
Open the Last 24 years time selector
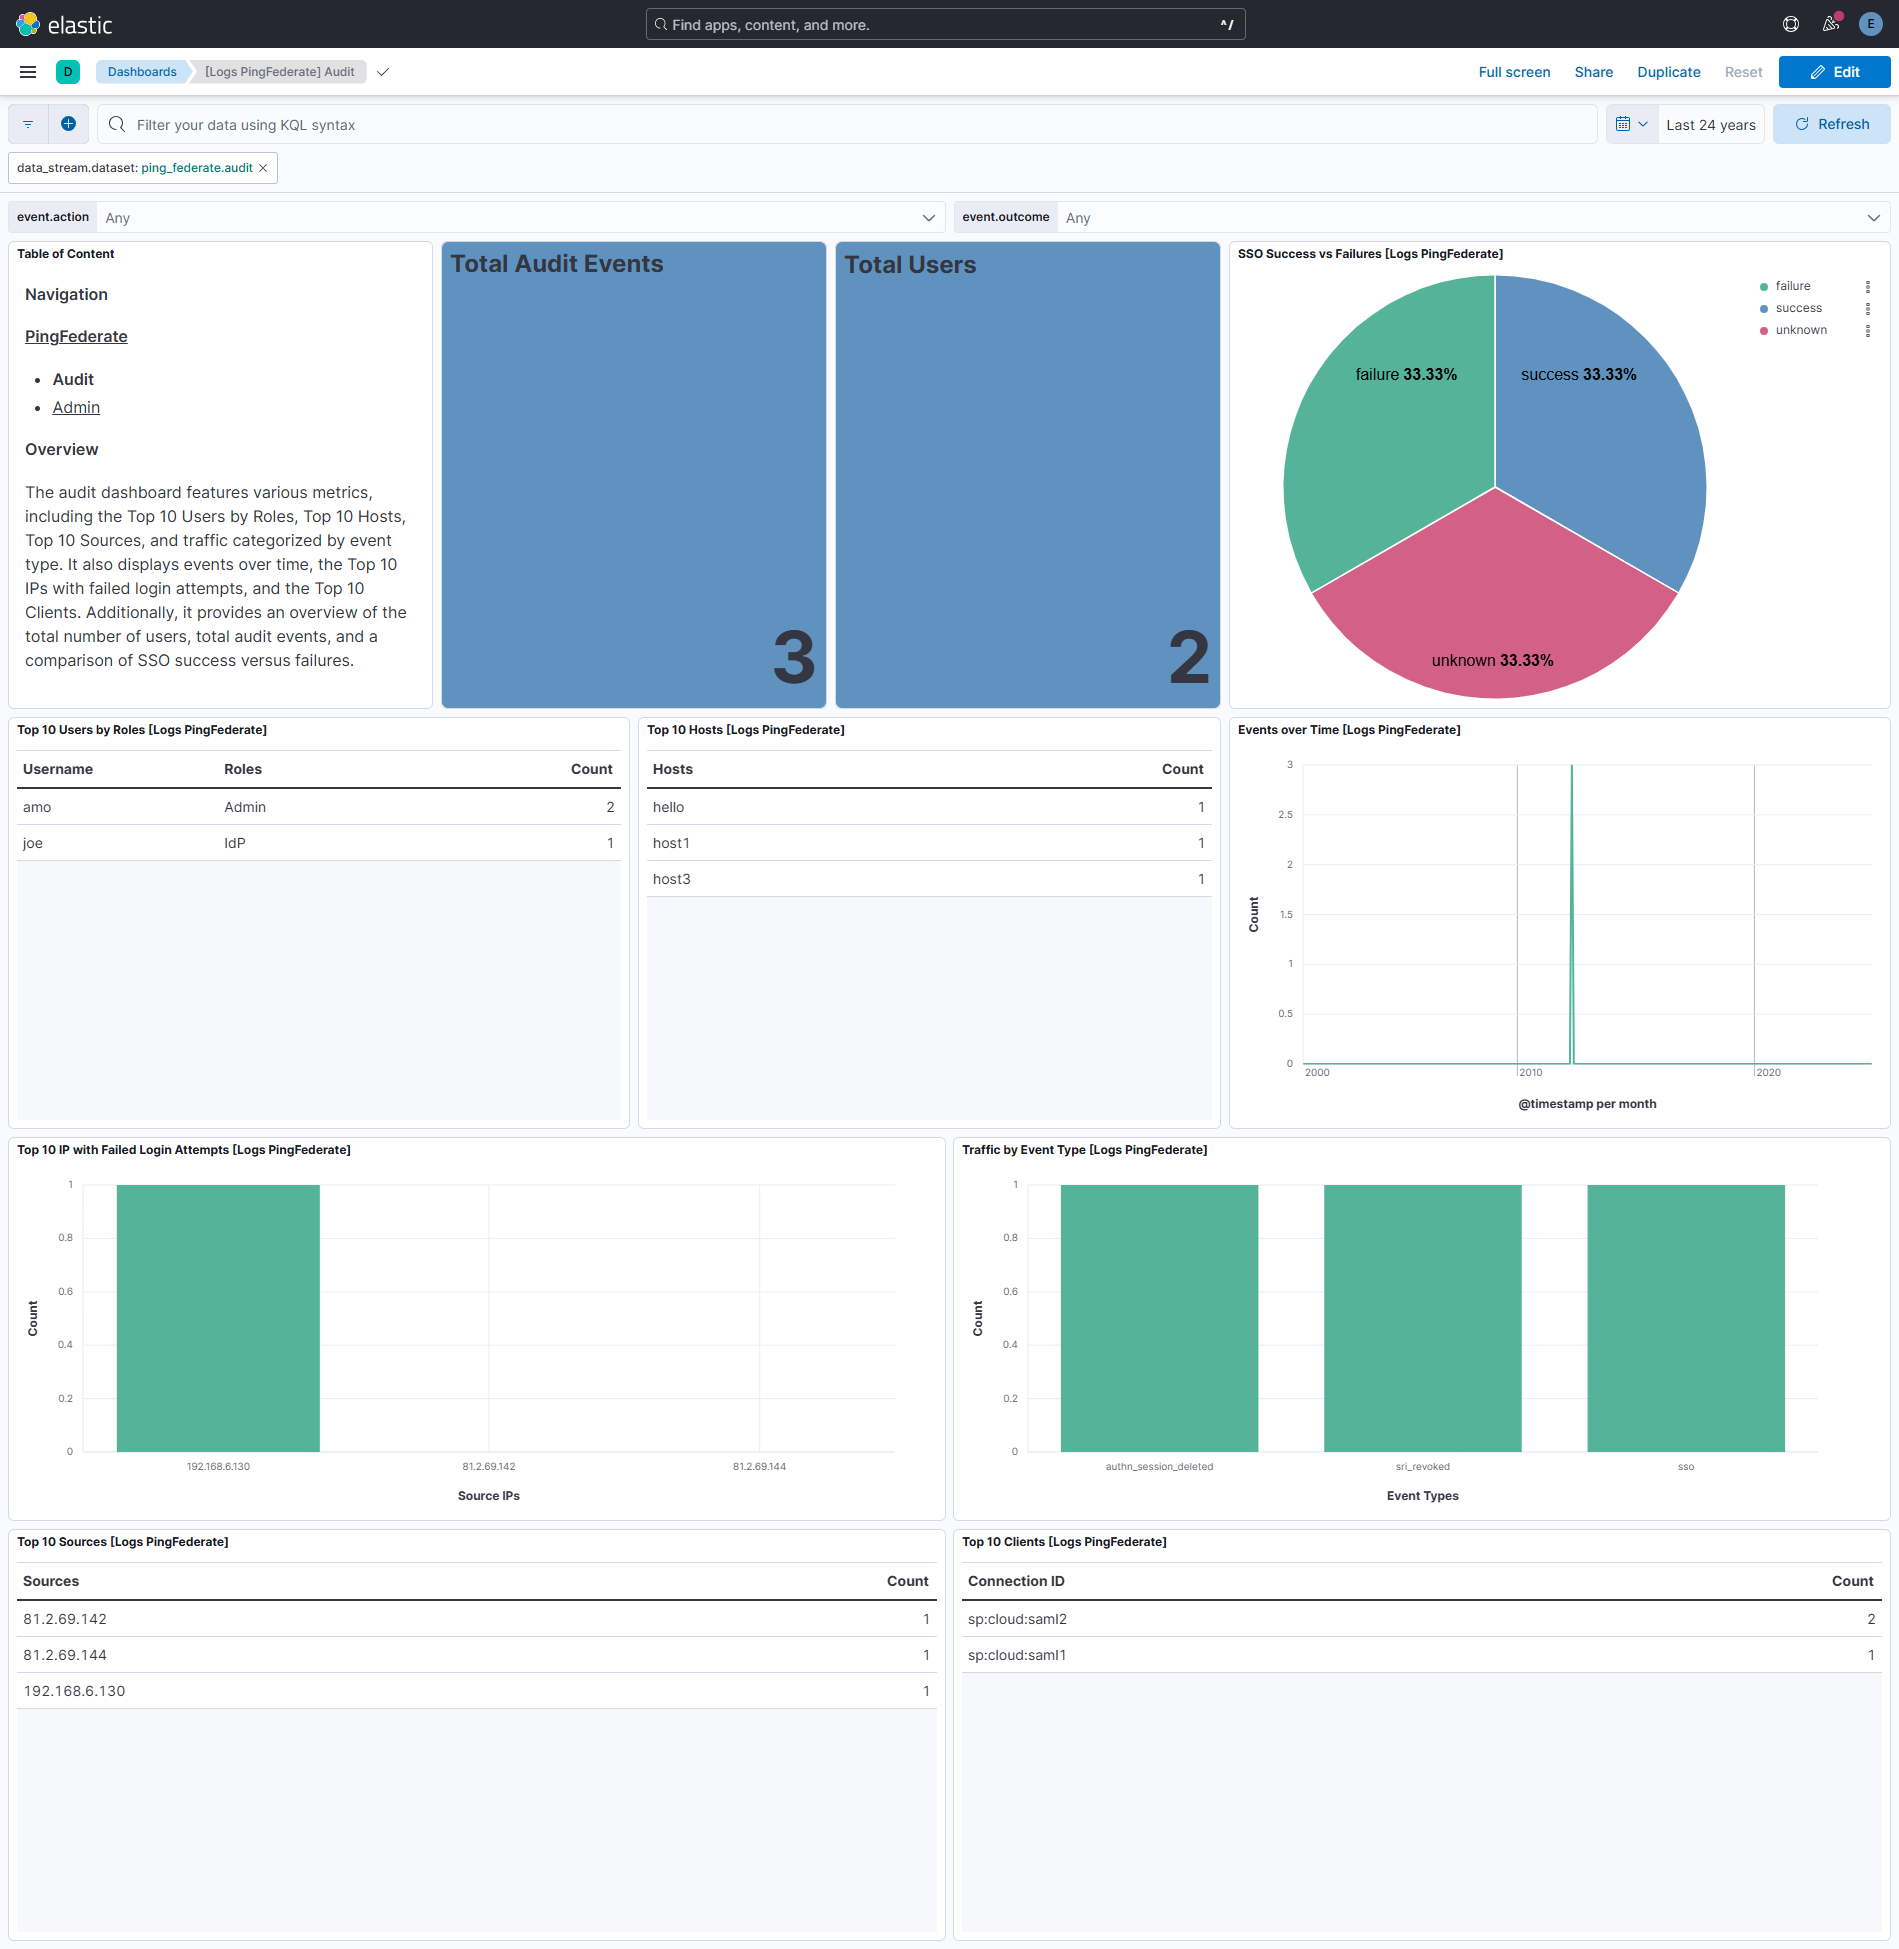point(1710,123)
